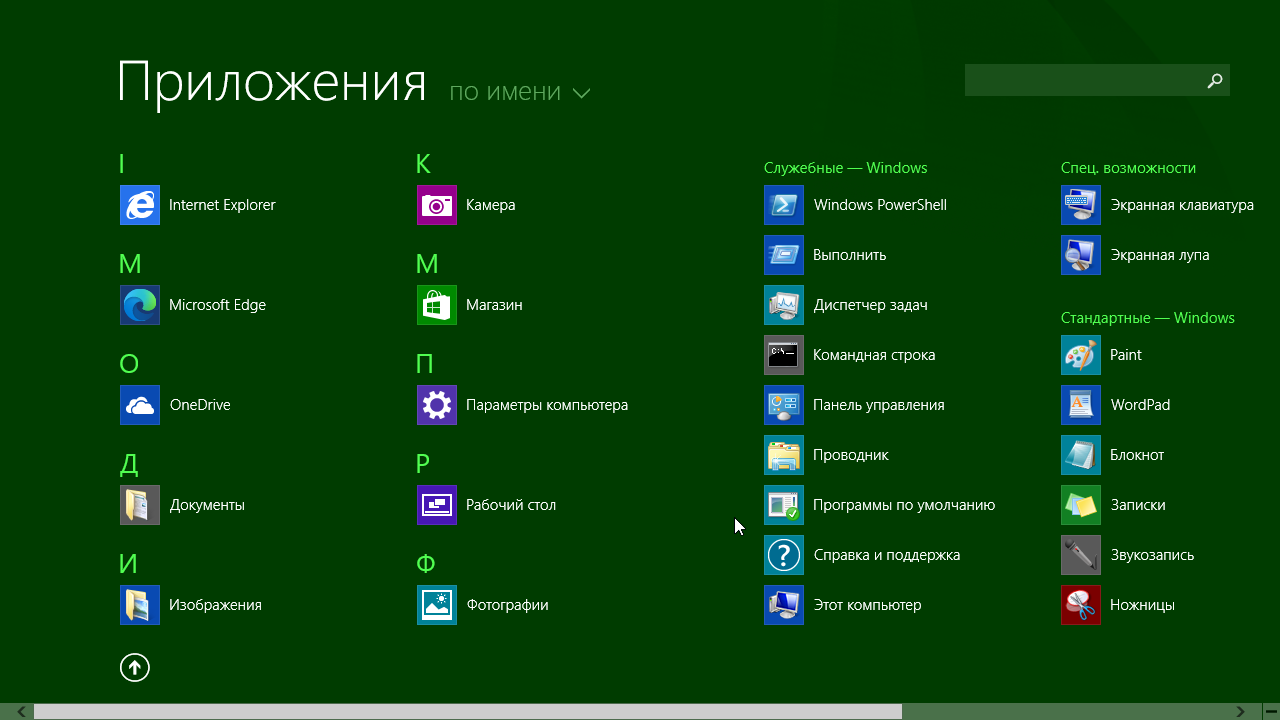Launch the Microsoft Edge icon
This screenshot has width=1280, height=720.
[140, 305]
